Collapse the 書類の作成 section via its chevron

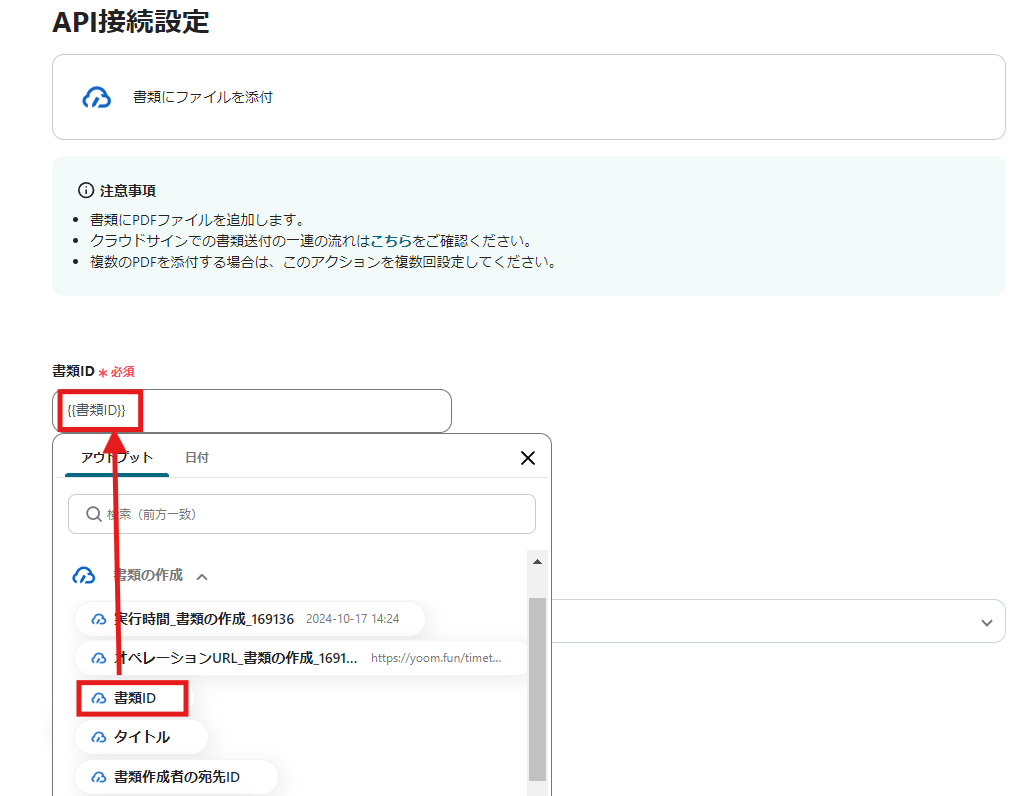[x=203, y=575]
